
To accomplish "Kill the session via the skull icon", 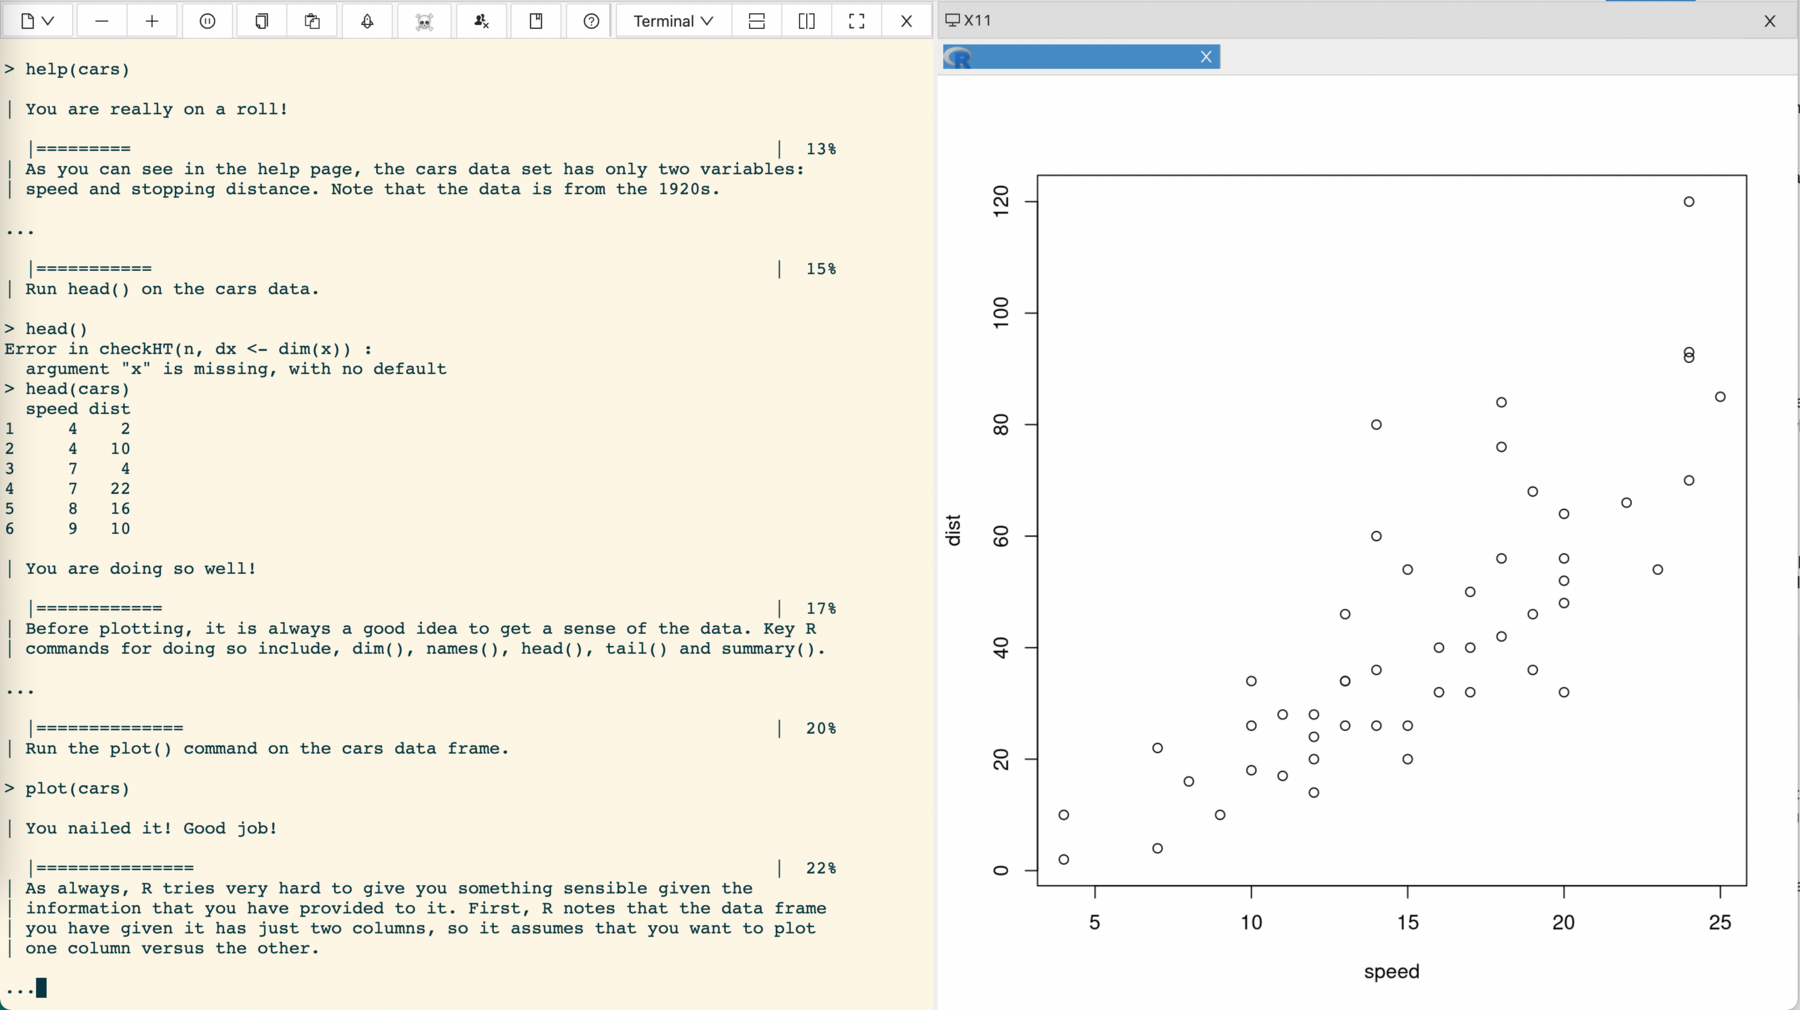I will pyautogui.click(x=424, y=20).
